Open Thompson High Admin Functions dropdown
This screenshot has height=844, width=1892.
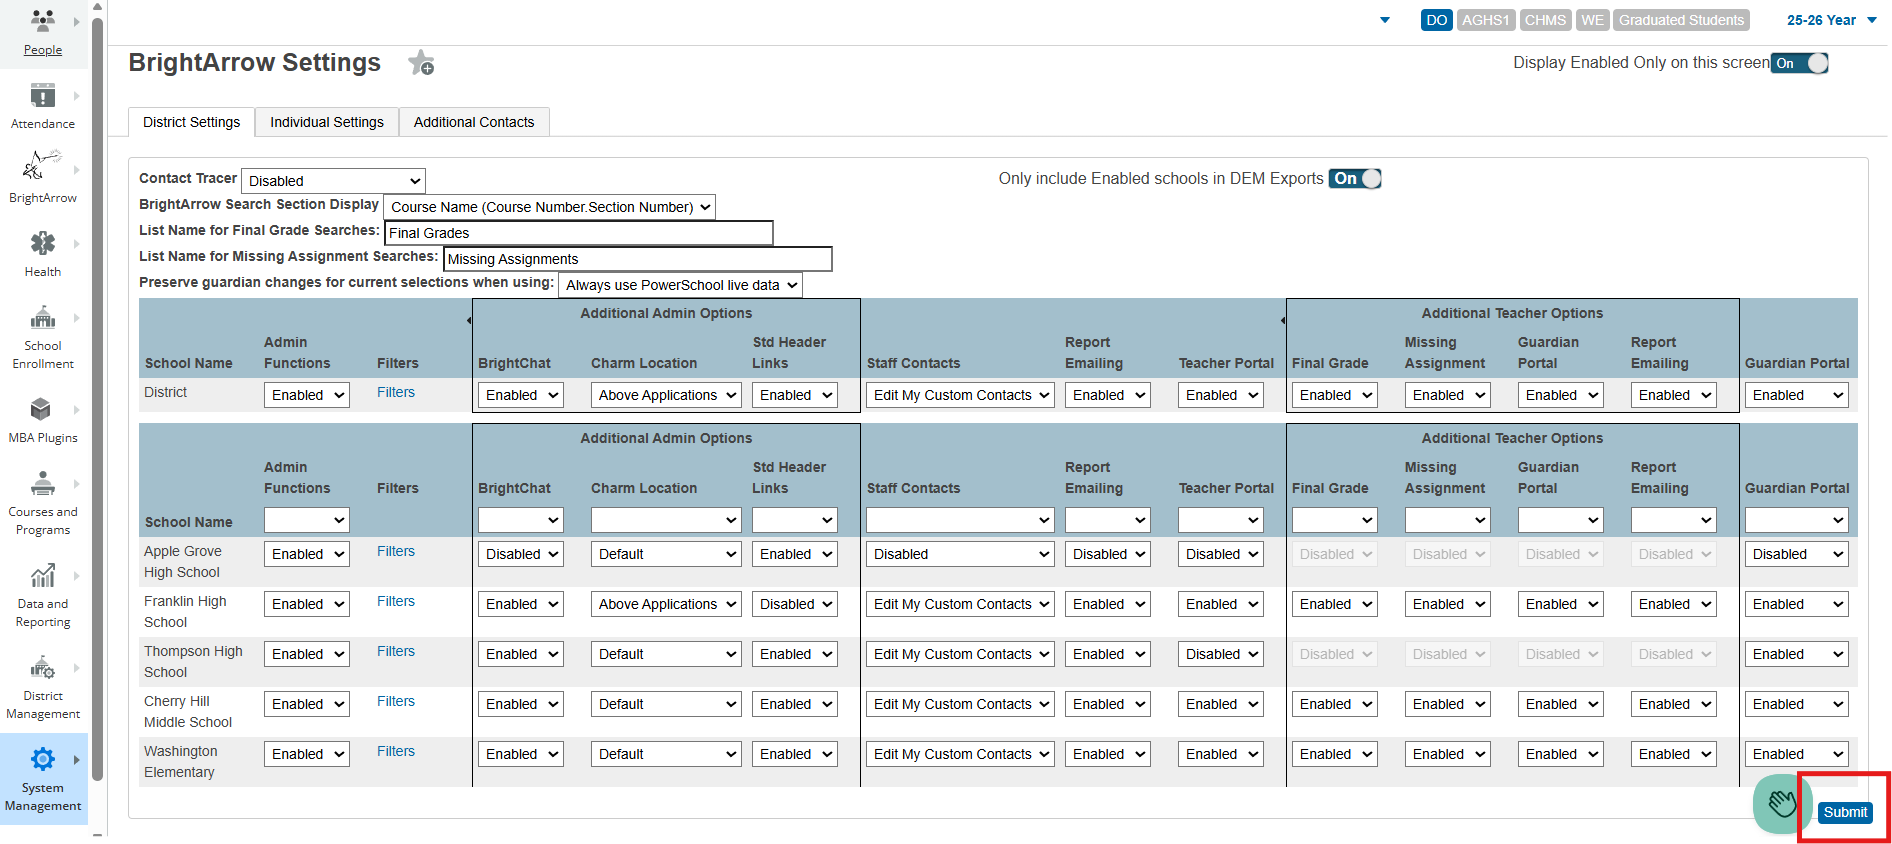[307, 654]
